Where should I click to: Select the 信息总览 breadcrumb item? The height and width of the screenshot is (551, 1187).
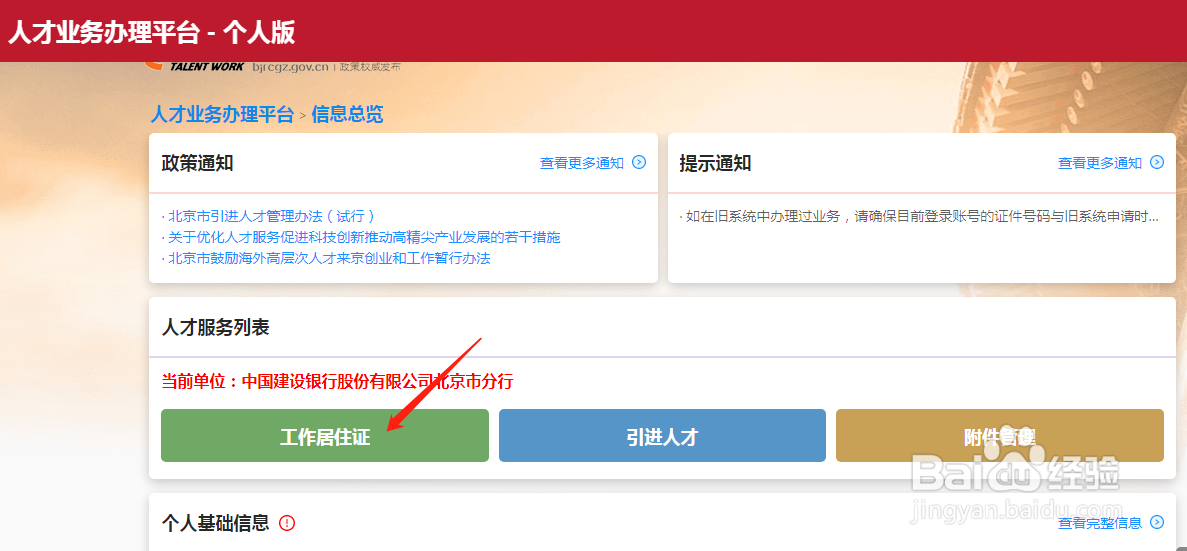point(347,115)
